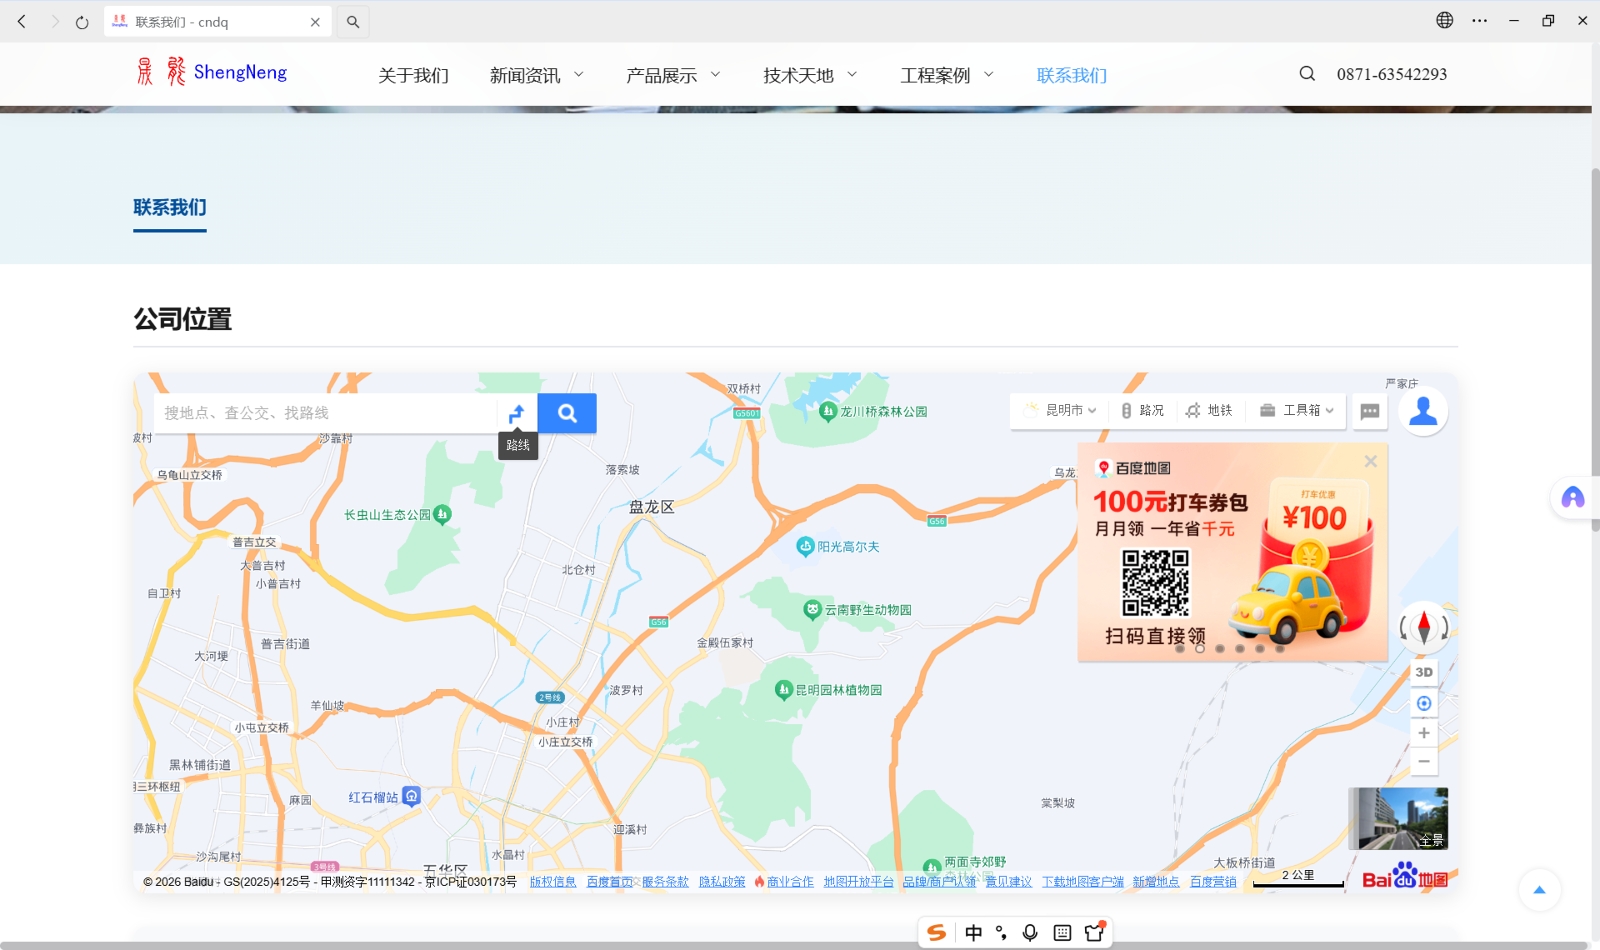Open the user avatar icon on the map
Image resolution: width=1600 pixels, height=950 pixels.
[x=1424, y=410]
